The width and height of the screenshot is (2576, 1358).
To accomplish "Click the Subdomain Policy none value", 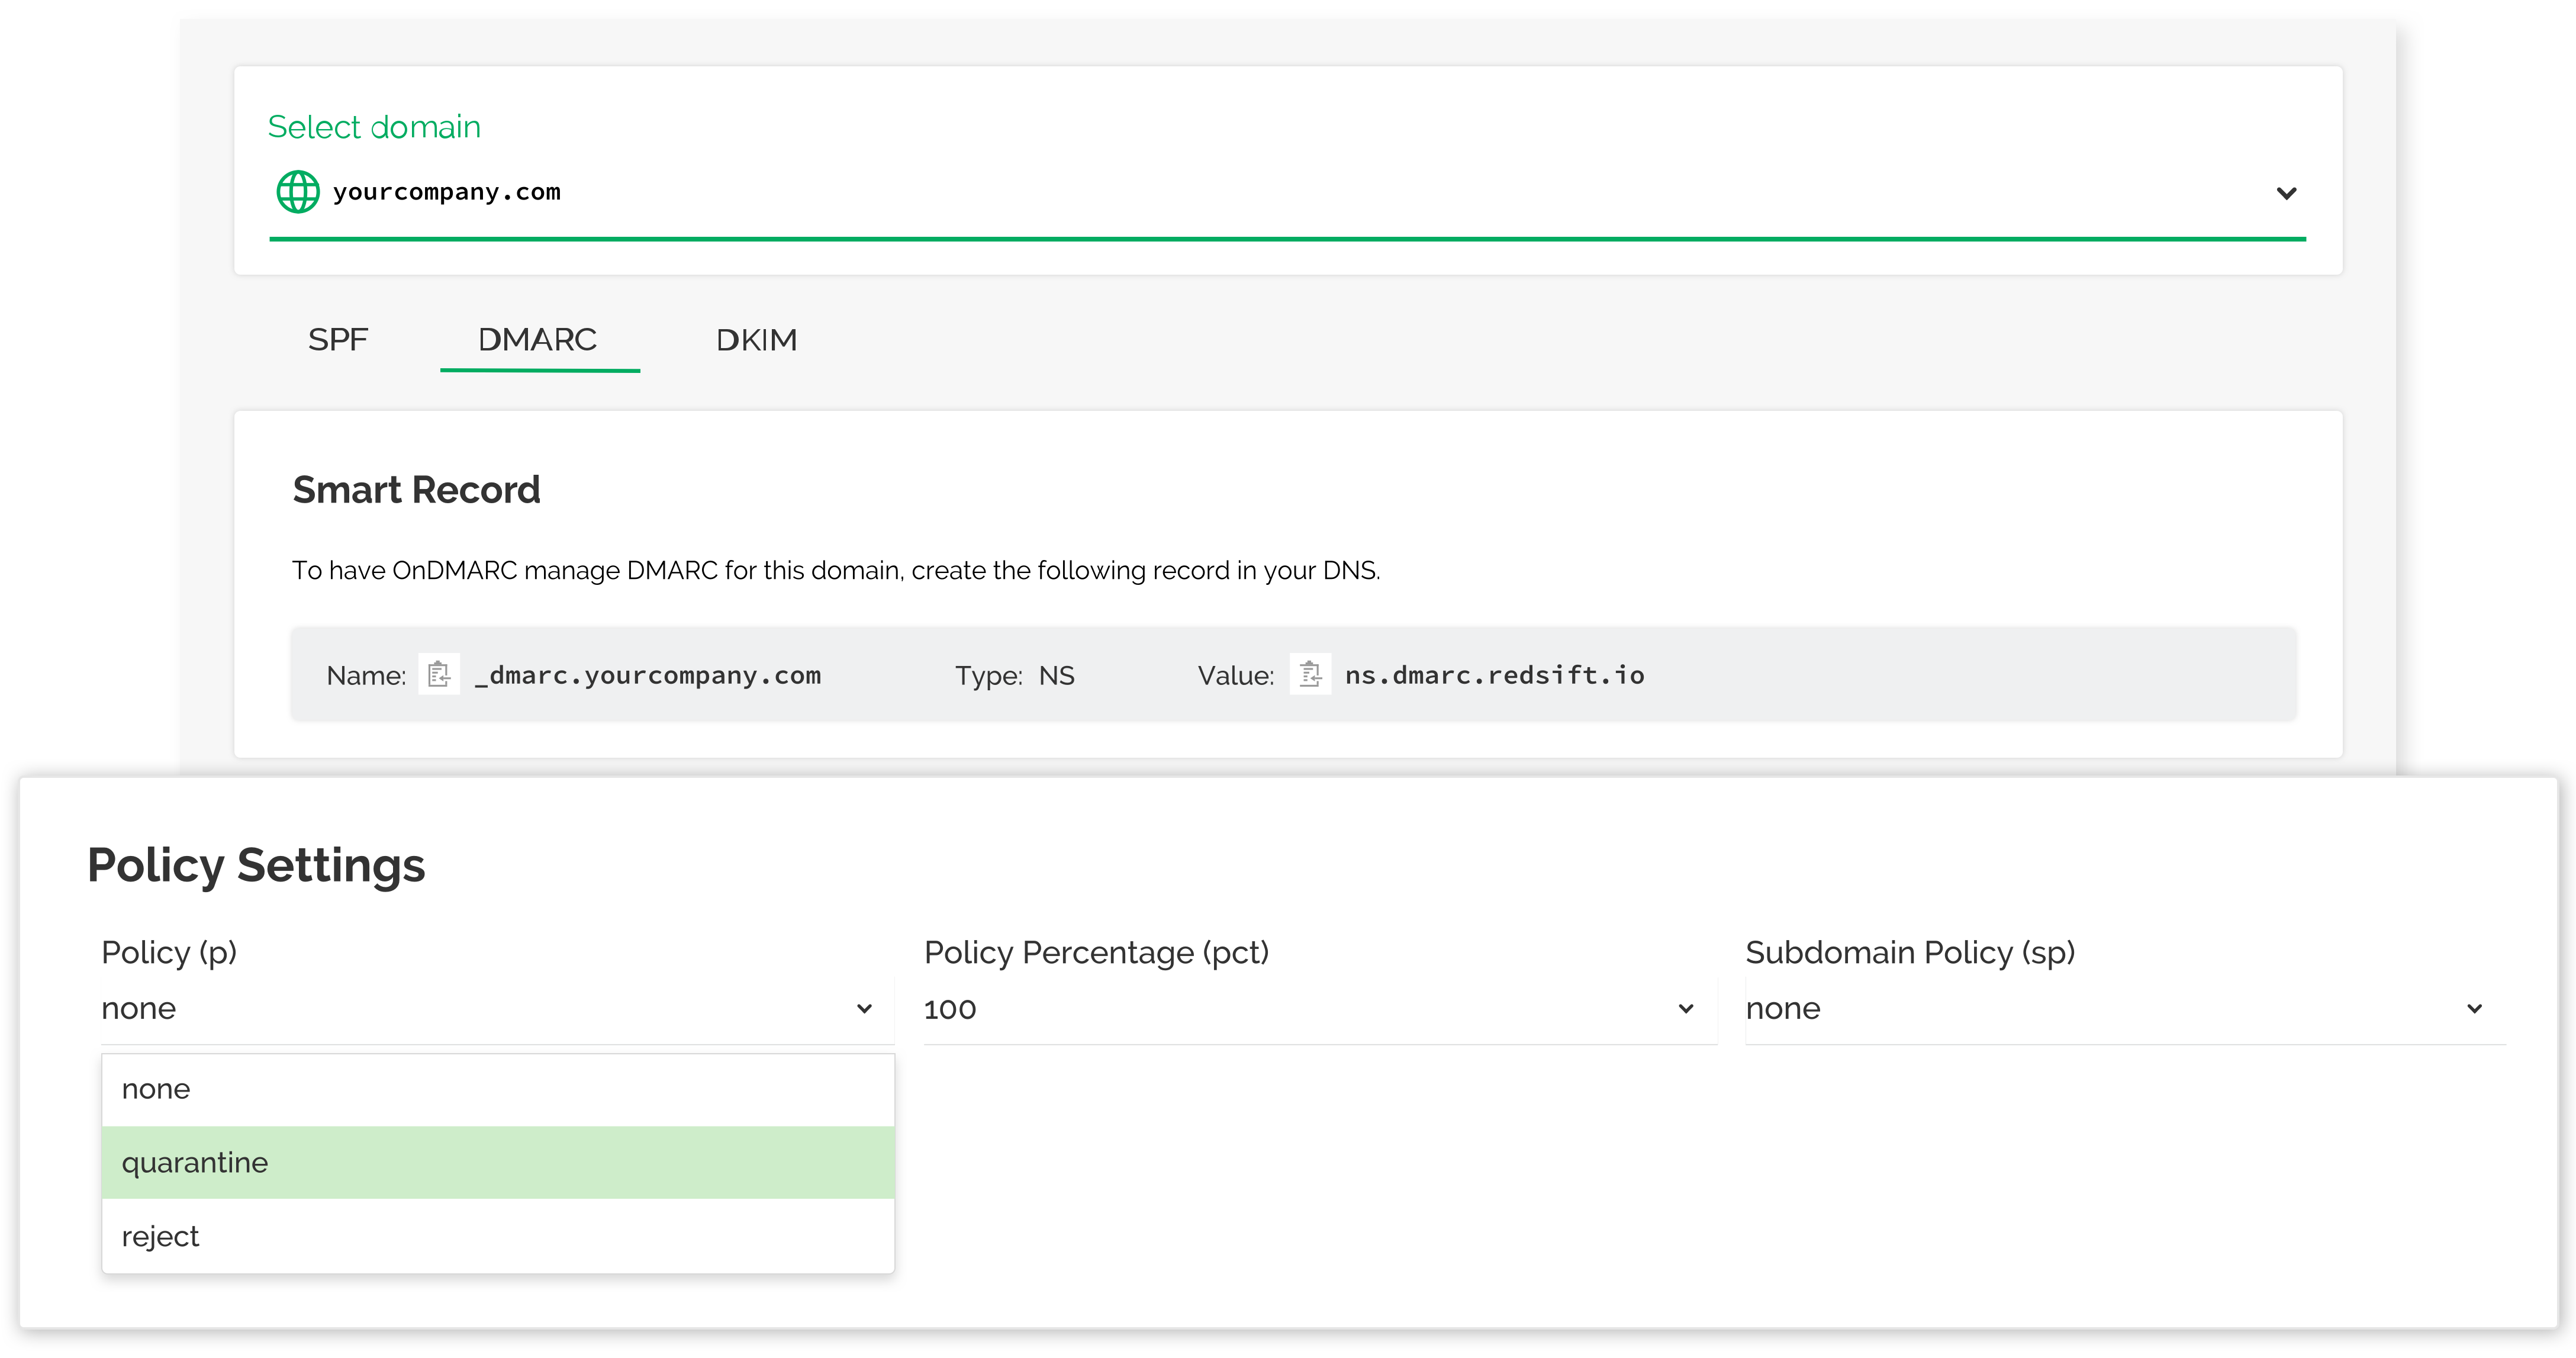I will (1784, 1009).
